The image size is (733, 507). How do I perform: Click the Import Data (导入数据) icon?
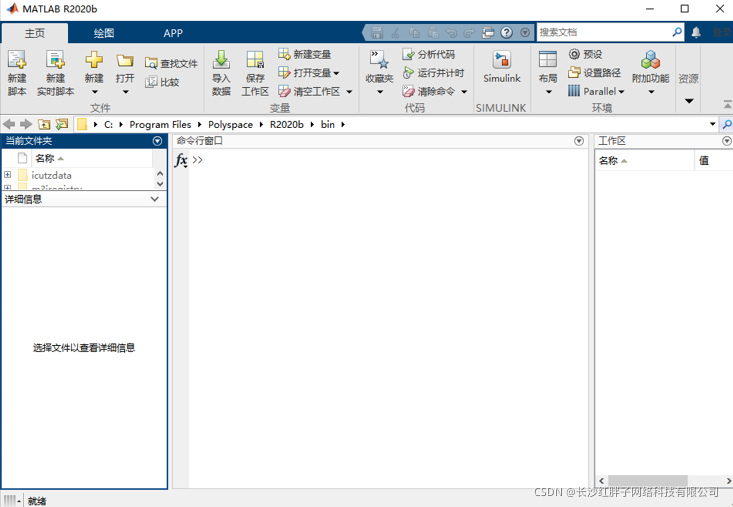[221, 60]
